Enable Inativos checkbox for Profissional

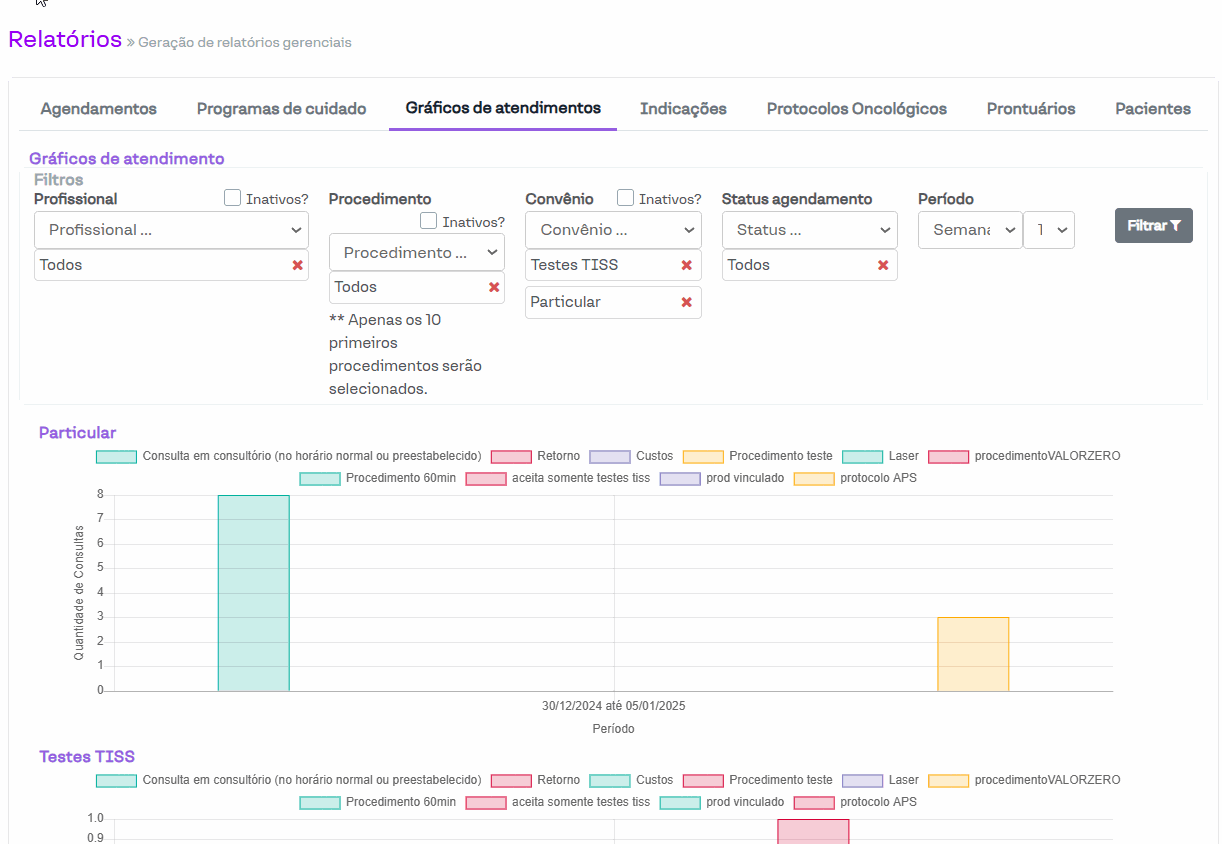(x=233, y=198)
